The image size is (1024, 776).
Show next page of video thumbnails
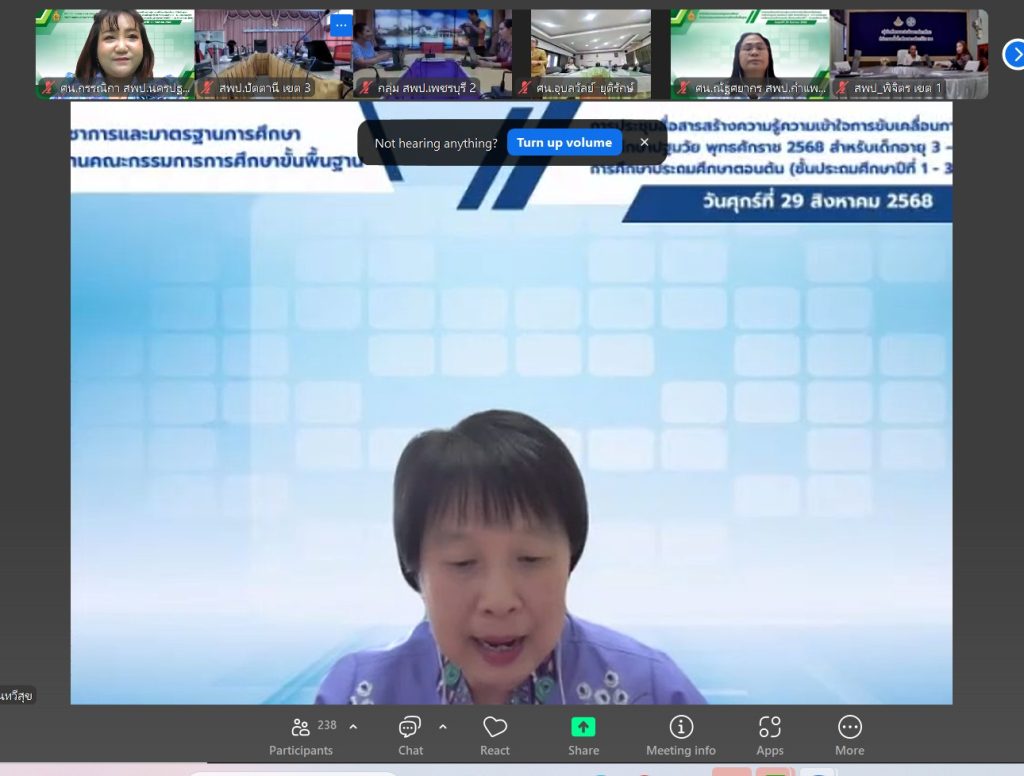(x=1013, y=54)
